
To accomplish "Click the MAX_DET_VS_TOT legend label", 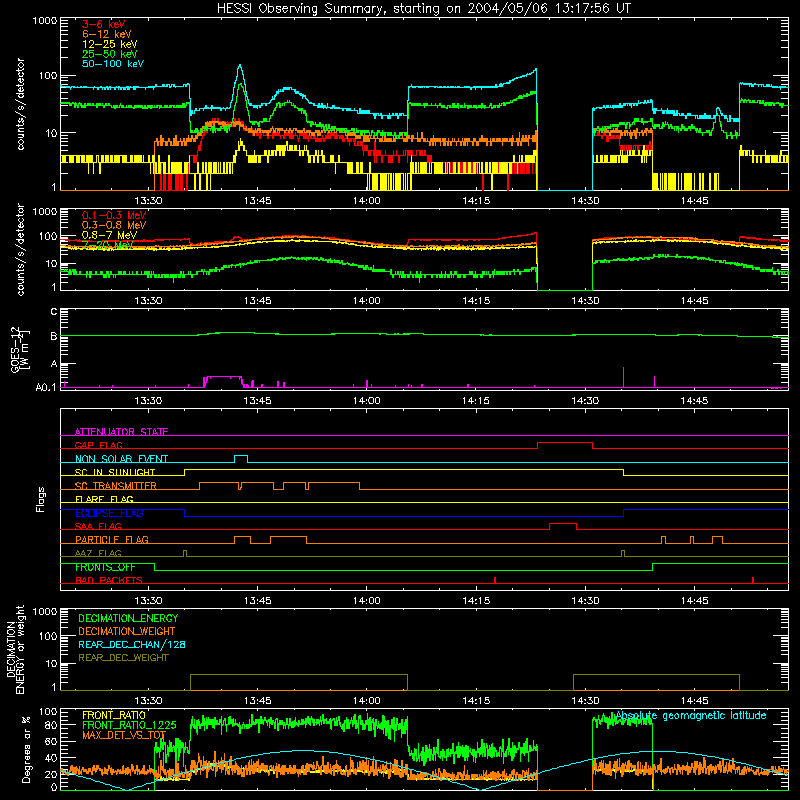I will (124, 735).
